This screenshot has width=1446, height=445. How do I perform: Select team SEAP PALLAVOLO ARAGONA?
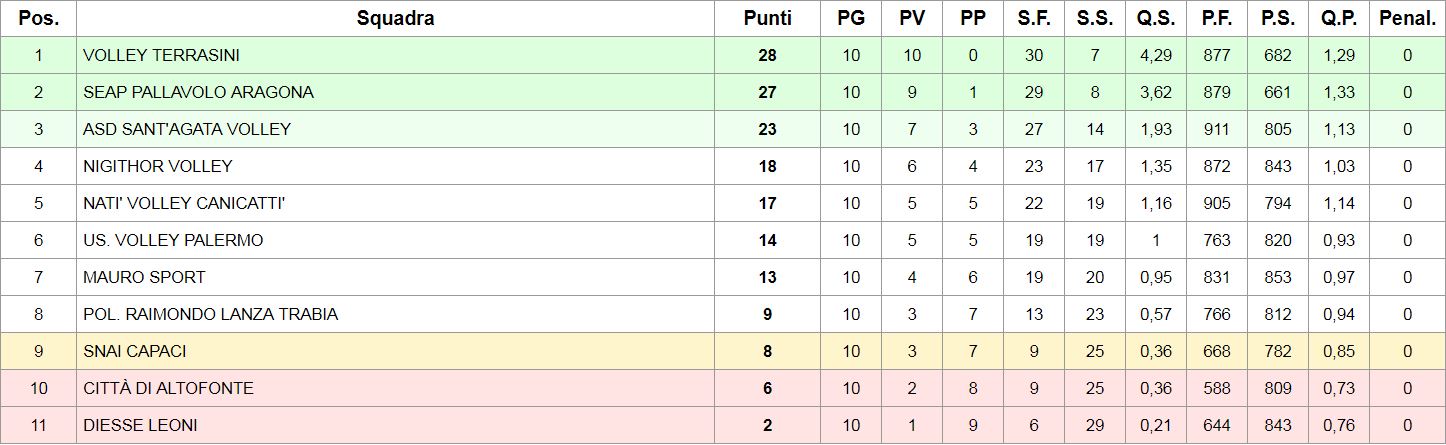198,92
